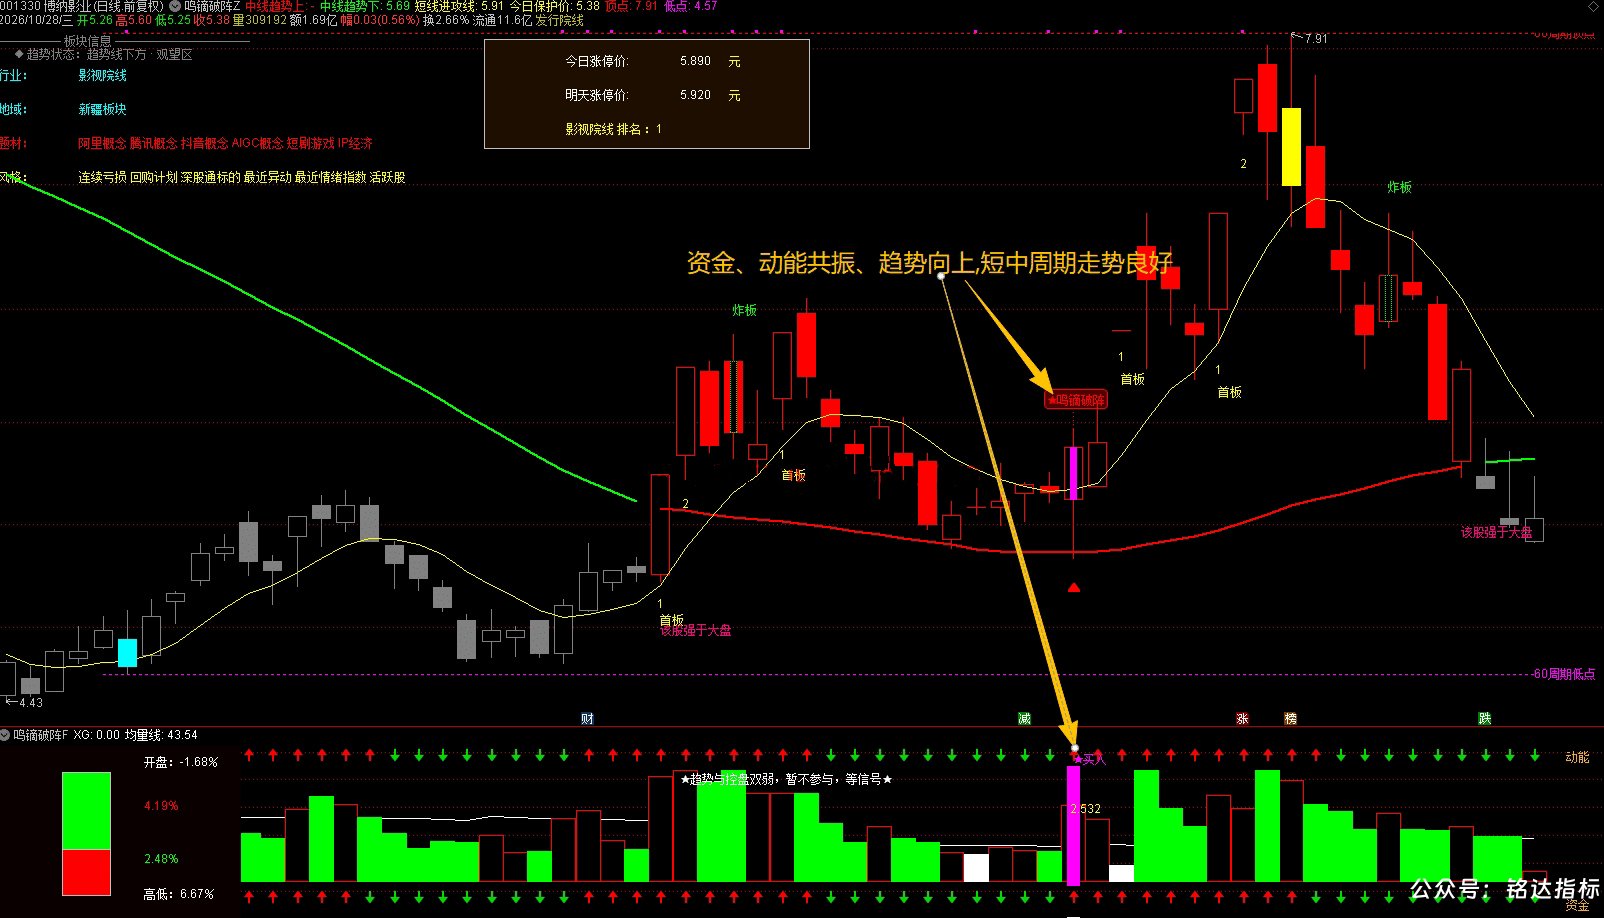Screen dimensions: 1604x918
Task: Click the 高低: 6.67% reading
Action: (179, 894)
